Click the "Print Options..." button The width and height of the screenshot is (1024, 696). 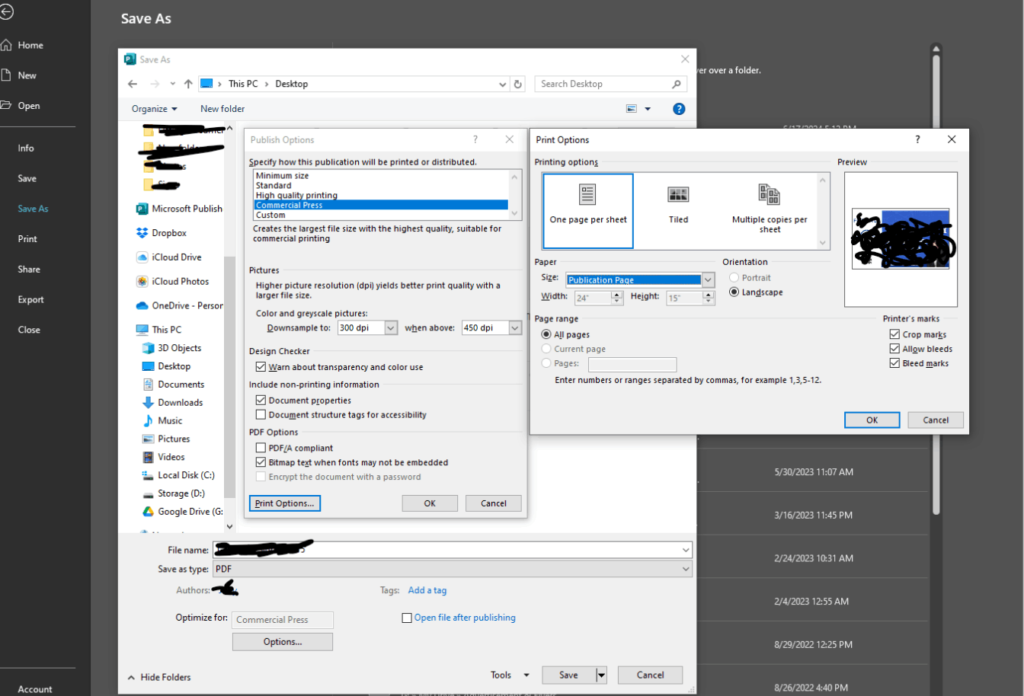coord(284,503)
